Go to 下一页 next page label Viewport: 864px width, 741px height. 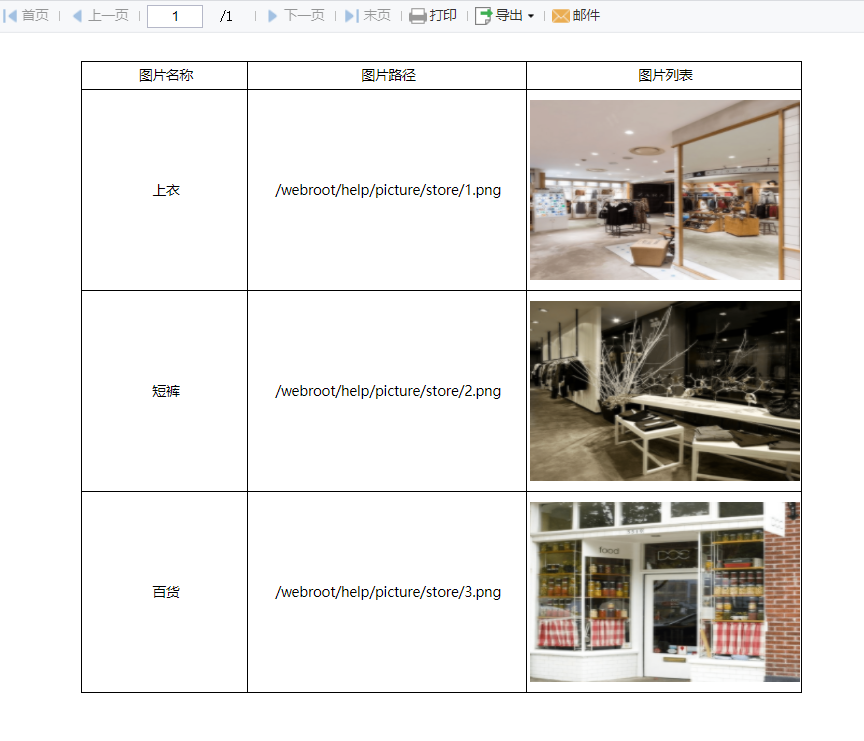[x=304, y=15]
